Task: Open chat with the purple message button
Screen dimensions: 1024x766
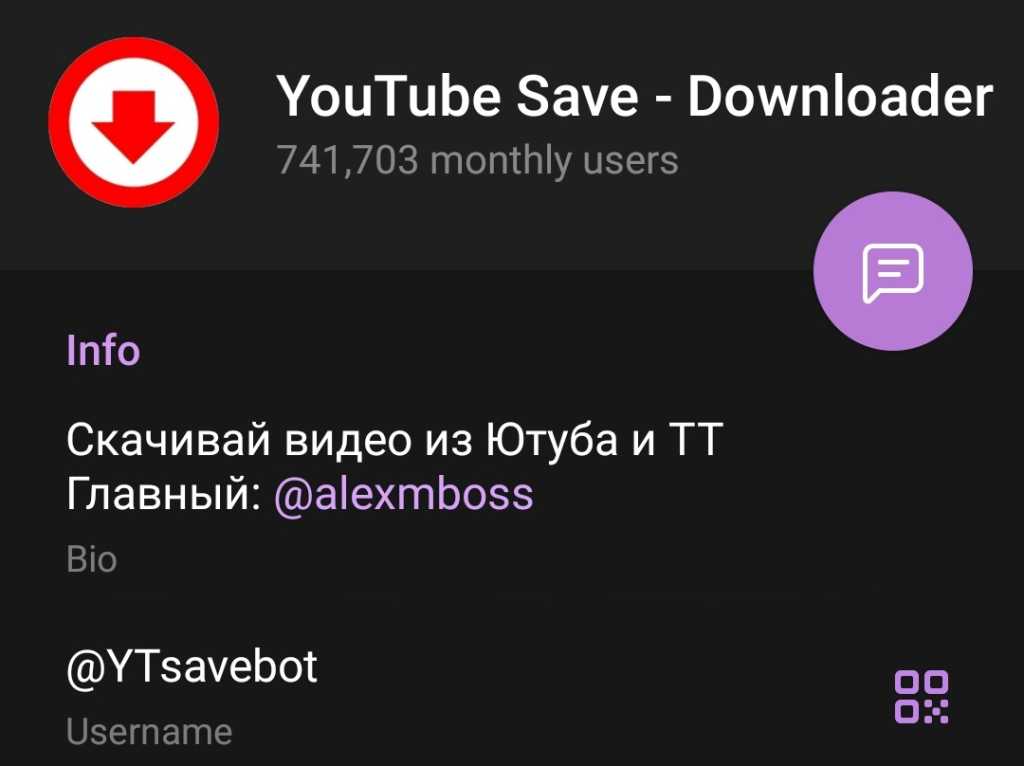Action: 893,271
